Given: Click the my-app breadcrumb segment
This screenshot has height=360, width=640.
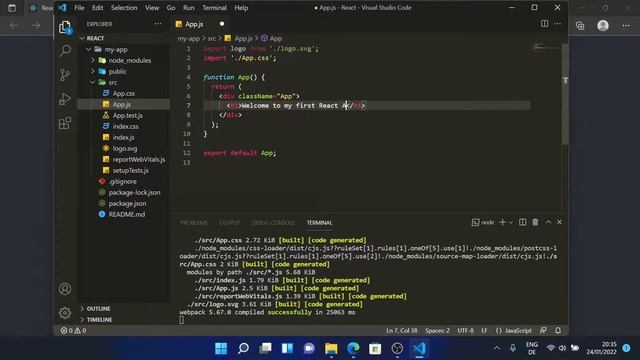Looking at the screenshot, I should (x=189, y=38).
